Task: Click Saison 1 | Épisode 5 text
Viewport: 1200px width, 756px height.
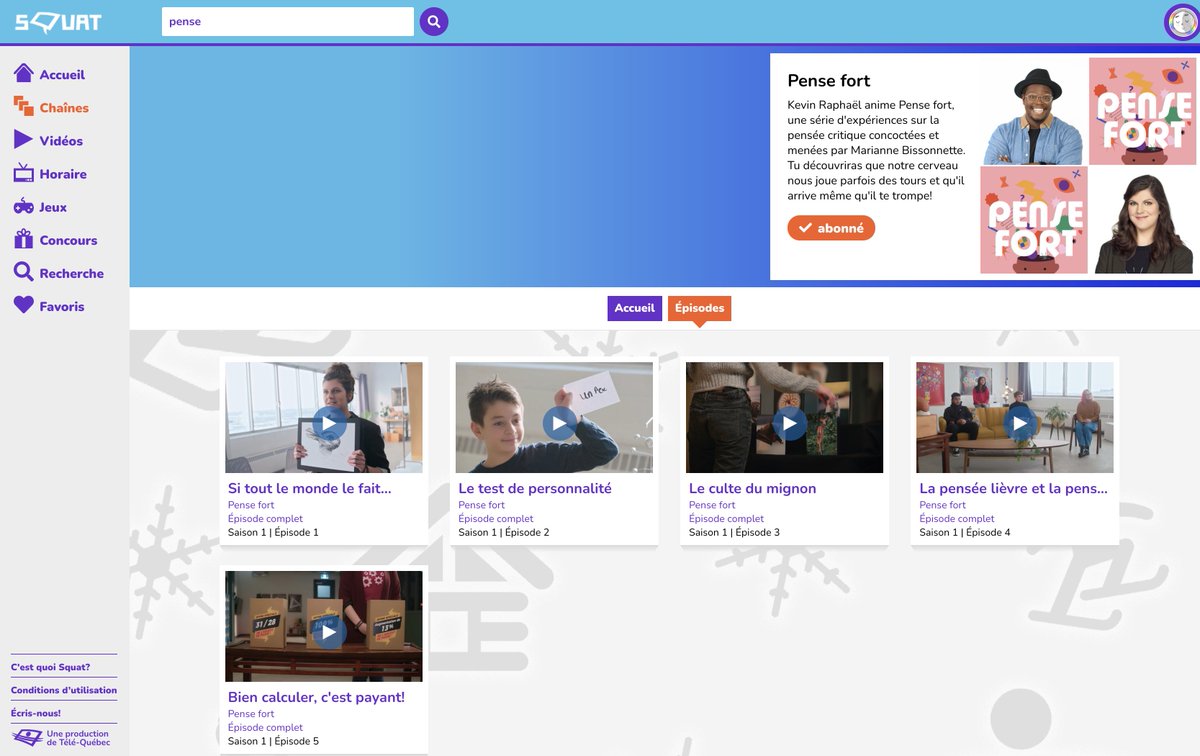Action: pyautogui.click(x=273, y=741)
